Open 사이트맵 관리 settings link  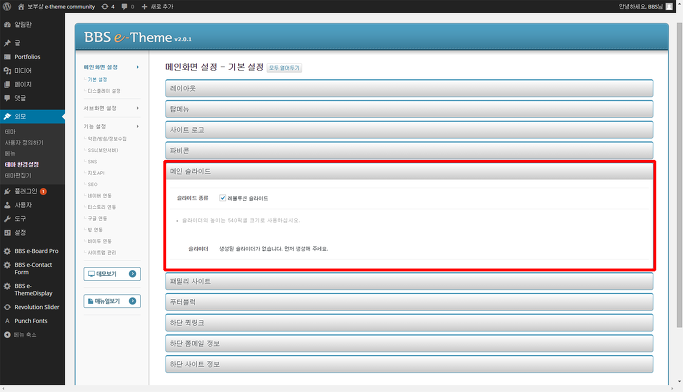pyautogui.click(x=101, y=252)
